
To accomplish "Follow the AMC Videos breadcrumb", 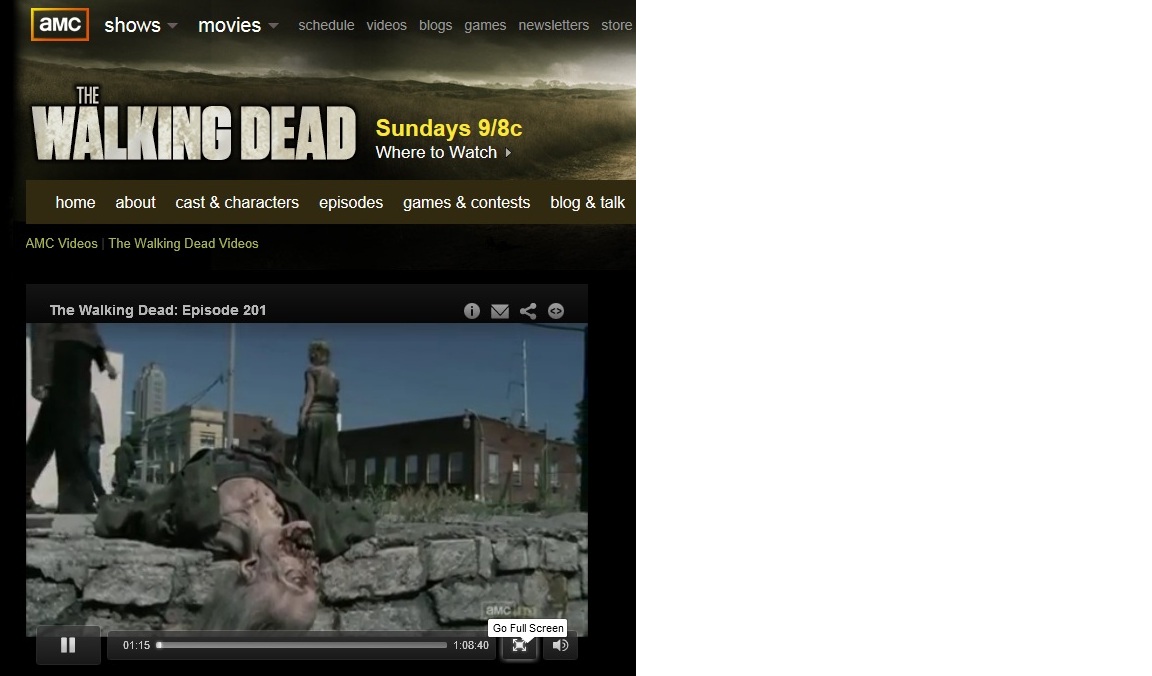I will [62, 243].
